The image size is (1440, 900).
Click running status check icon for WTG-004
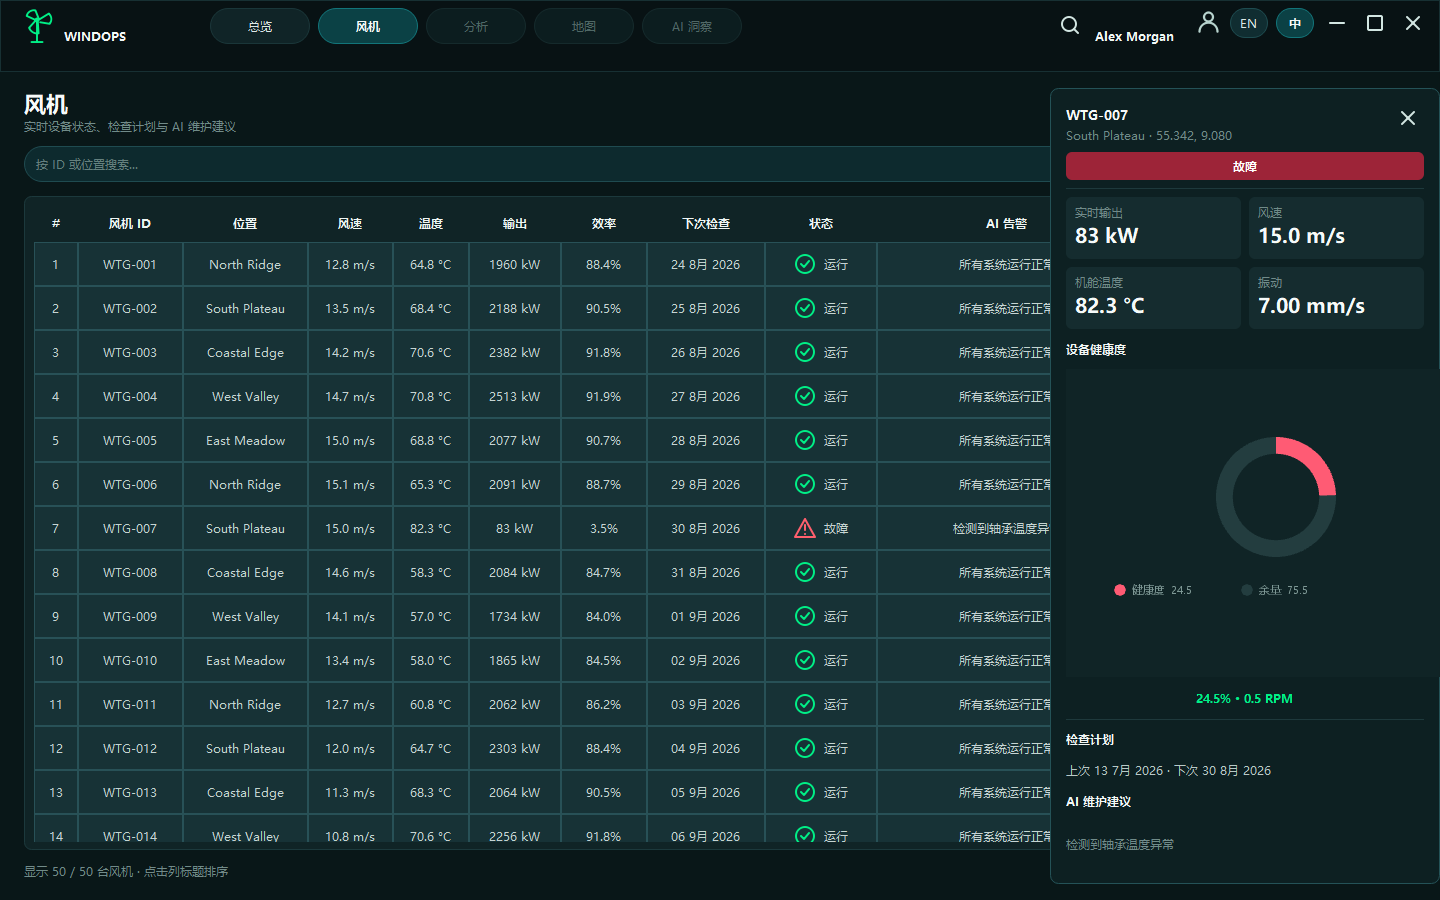(805, 396)
